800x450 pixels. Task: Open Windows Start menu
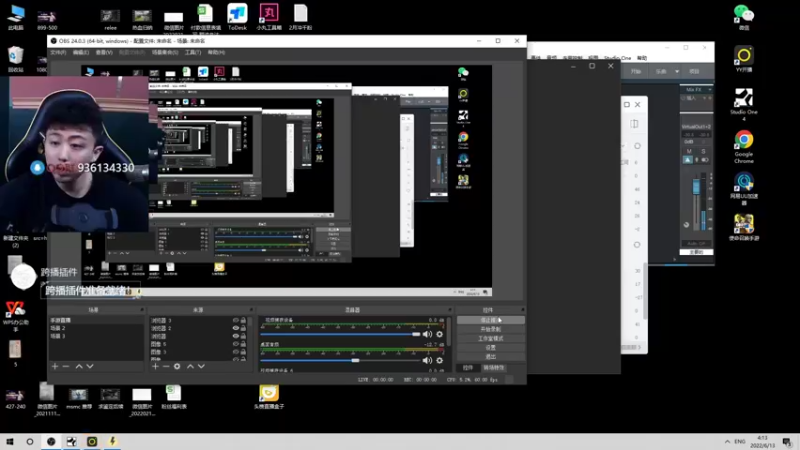(x=10, y=441)
